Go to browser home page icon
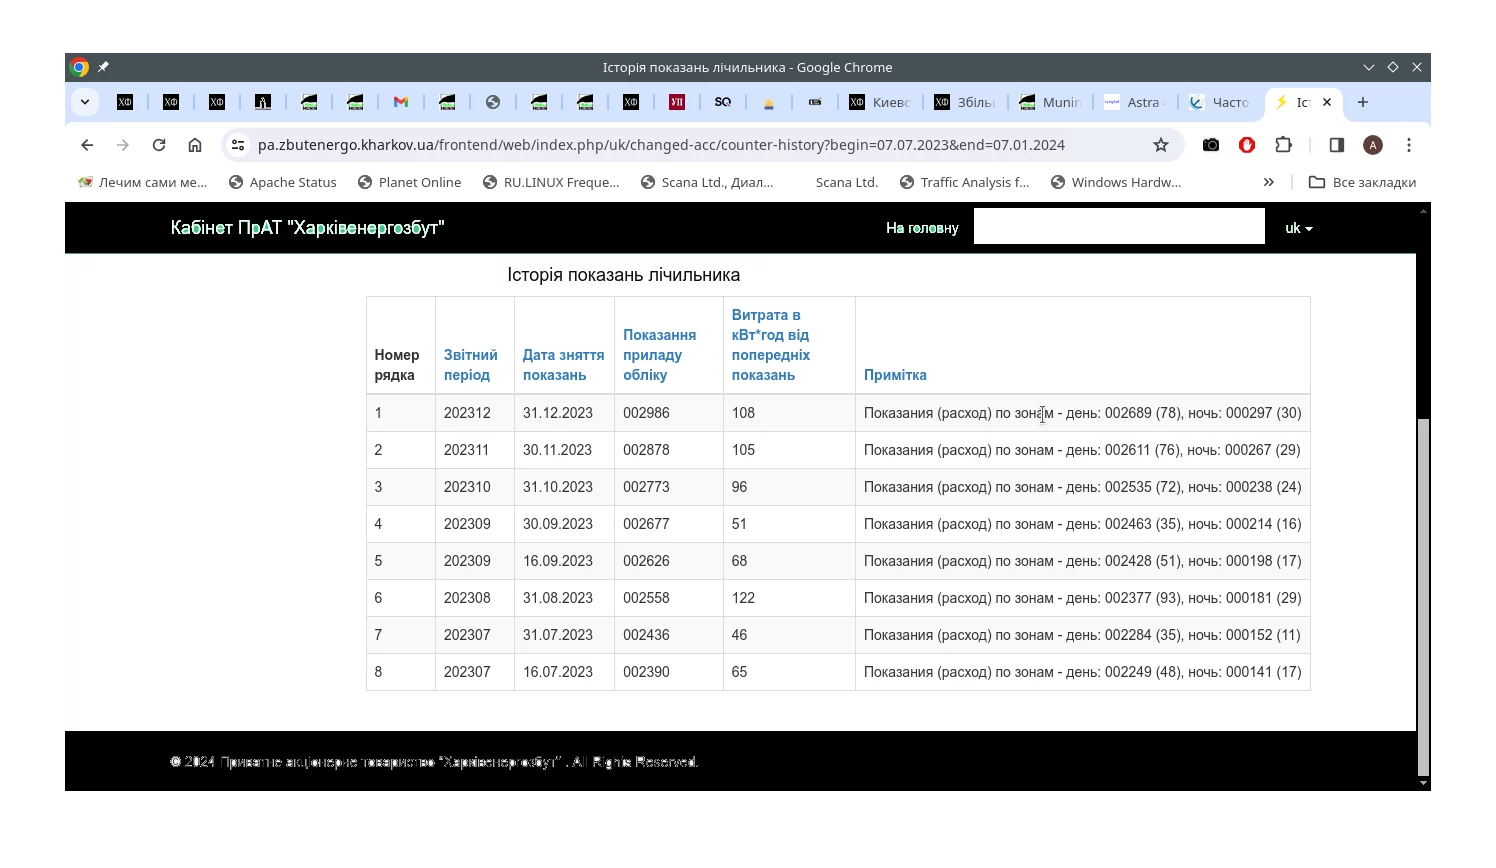This screenshot has width=1496, height=868. (195, 145)
